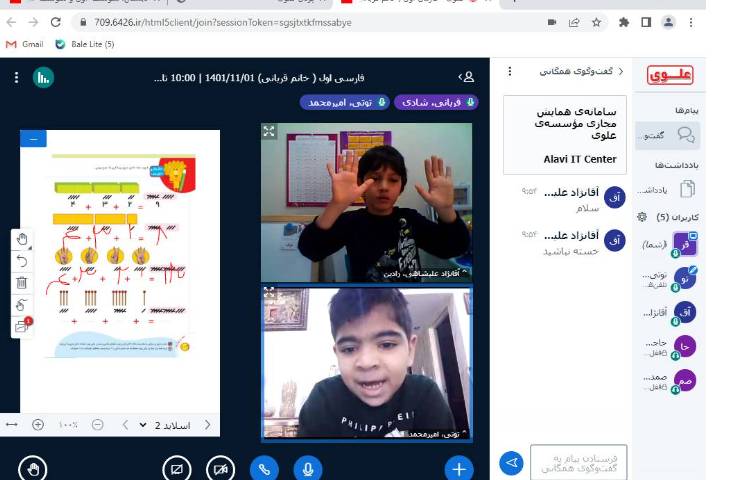The height and width of the screenshot is (480, 750).
Task: Click the توتی، امیرمحمد talking indicator
Action: click(345, 102)
